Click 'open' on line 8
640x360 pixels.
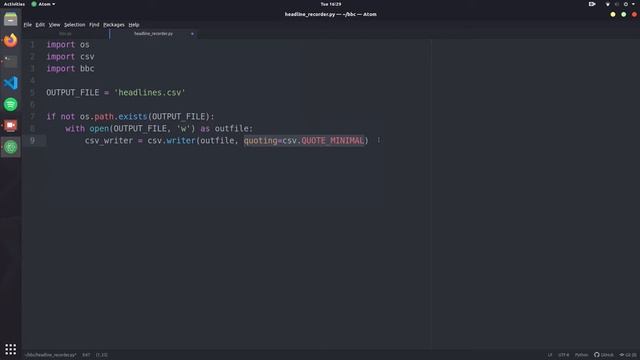[x=99, y=129]
